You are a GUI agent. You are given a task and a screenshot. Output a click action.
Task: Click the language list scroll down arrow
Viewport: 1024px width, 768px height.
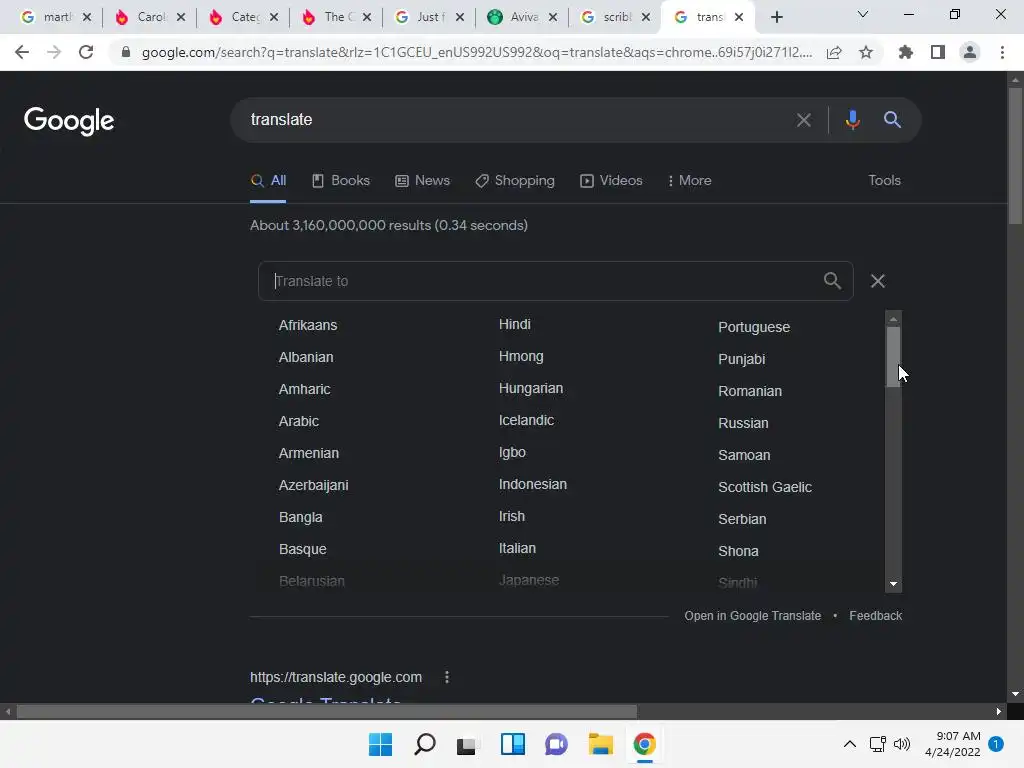click(x=893, y=584)
